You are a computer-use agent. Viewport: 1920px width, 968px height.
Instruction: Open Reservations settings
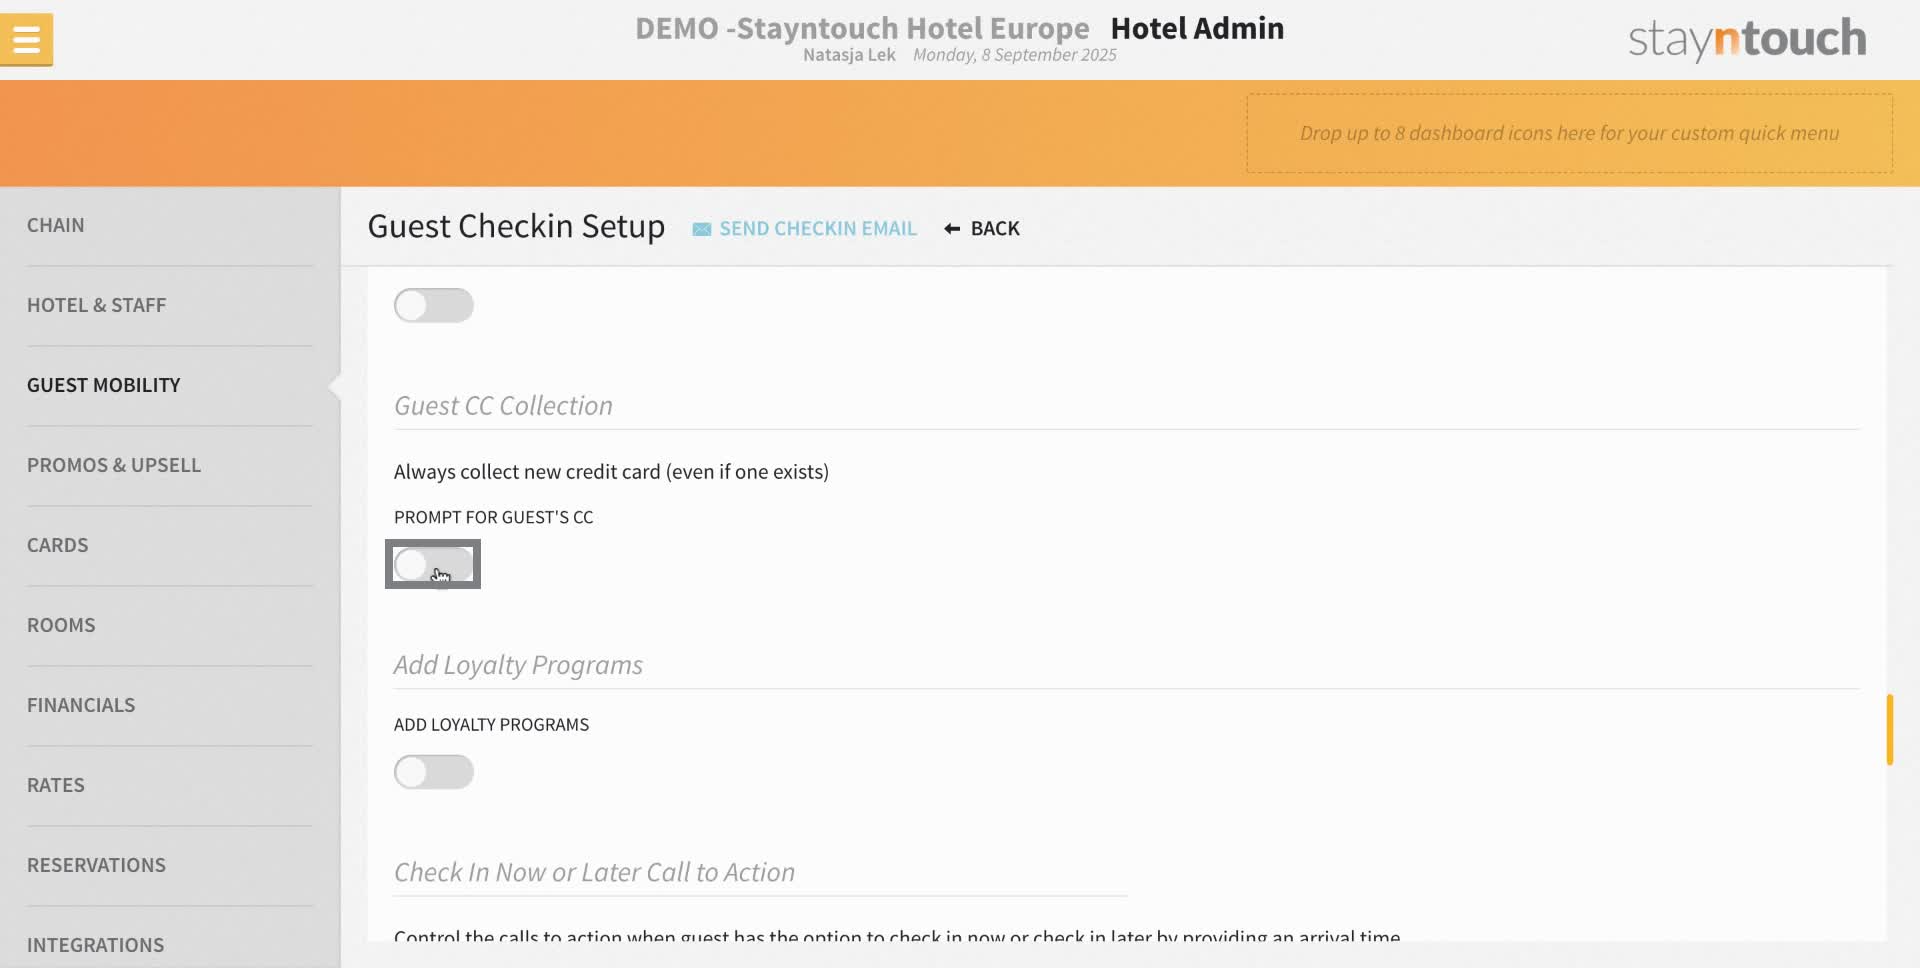coord(96,865)
